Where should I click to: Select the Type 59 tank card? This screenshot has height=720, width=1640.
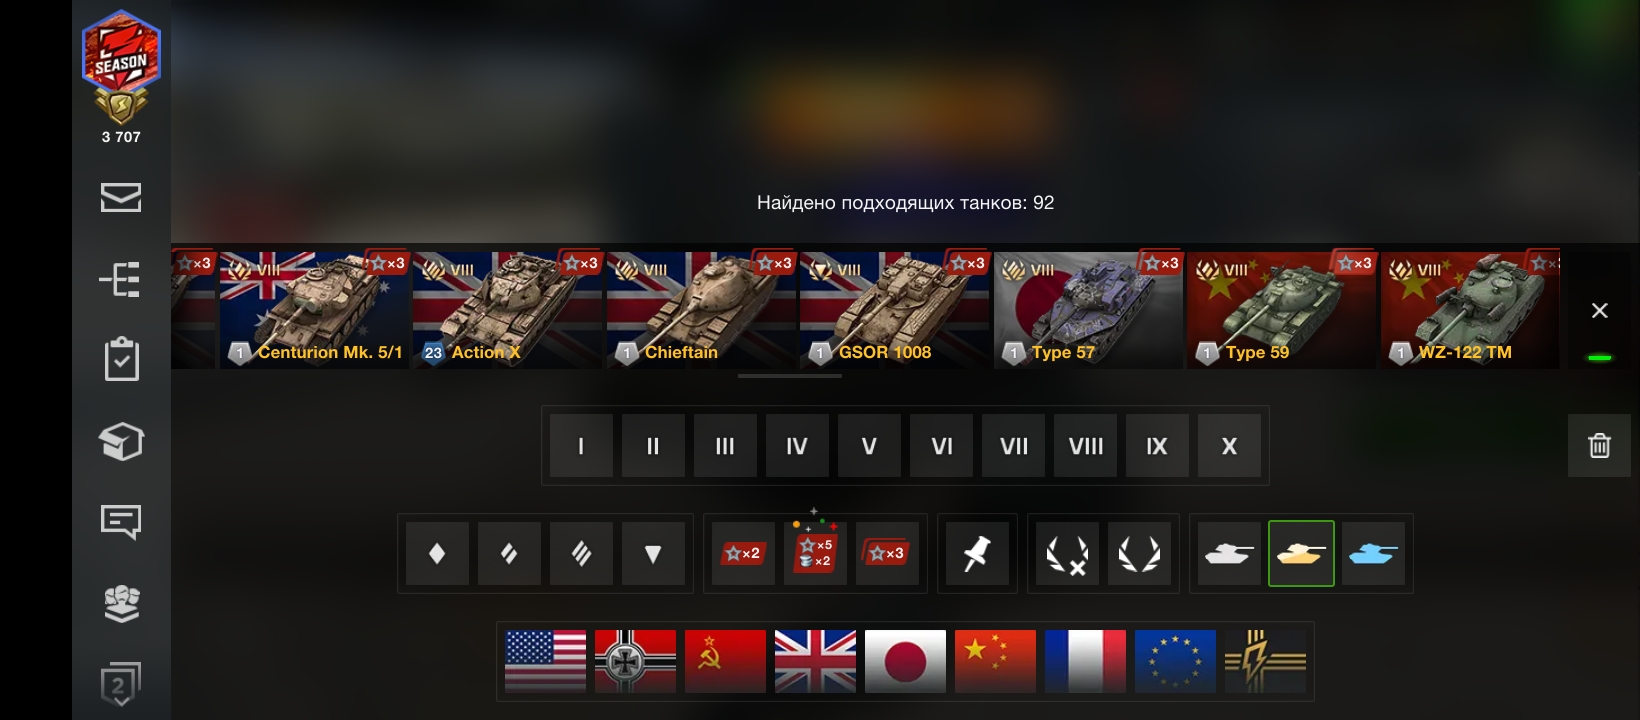pos(1281,310)
